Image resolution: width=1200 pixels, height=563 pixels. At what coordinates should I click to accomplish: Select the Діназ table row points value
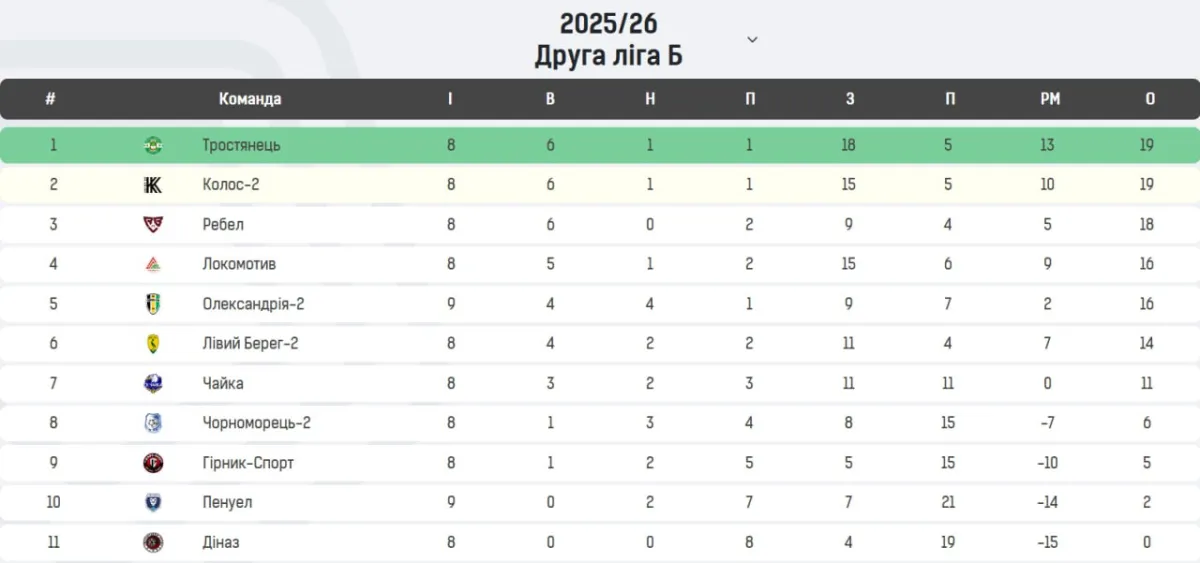(x=1147, y=542)
